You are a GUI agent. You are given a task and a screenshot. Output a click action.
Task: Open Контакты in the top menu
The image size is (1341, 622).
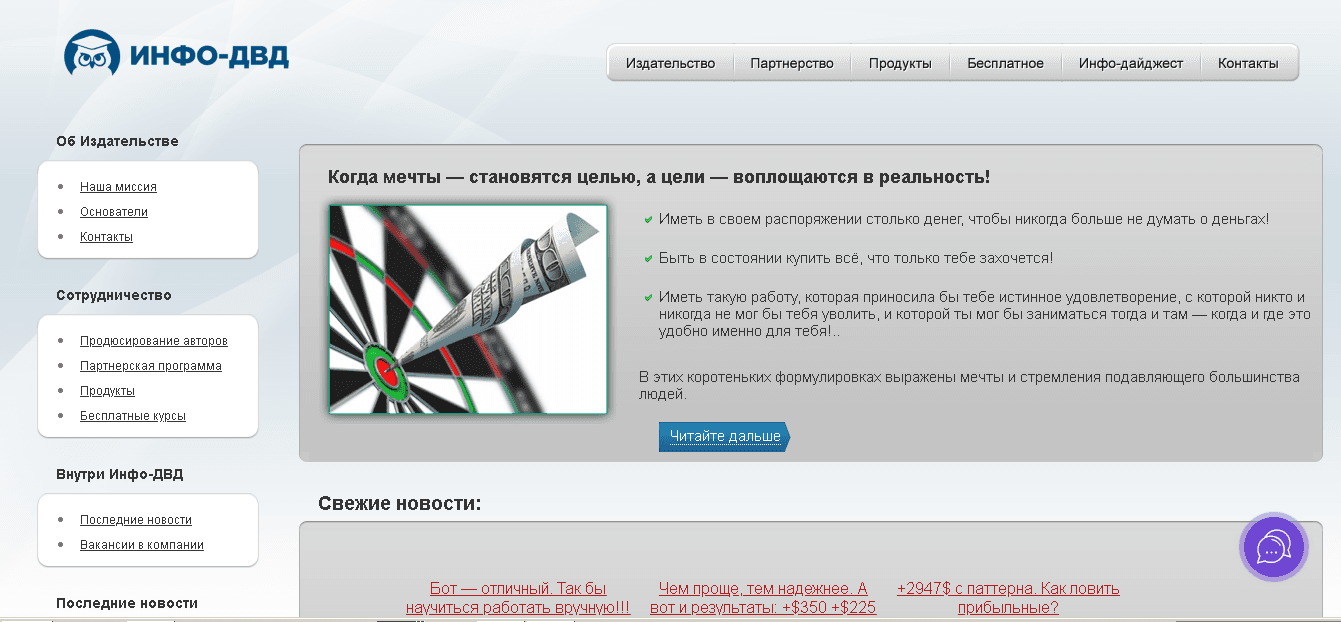(1247, 63)
